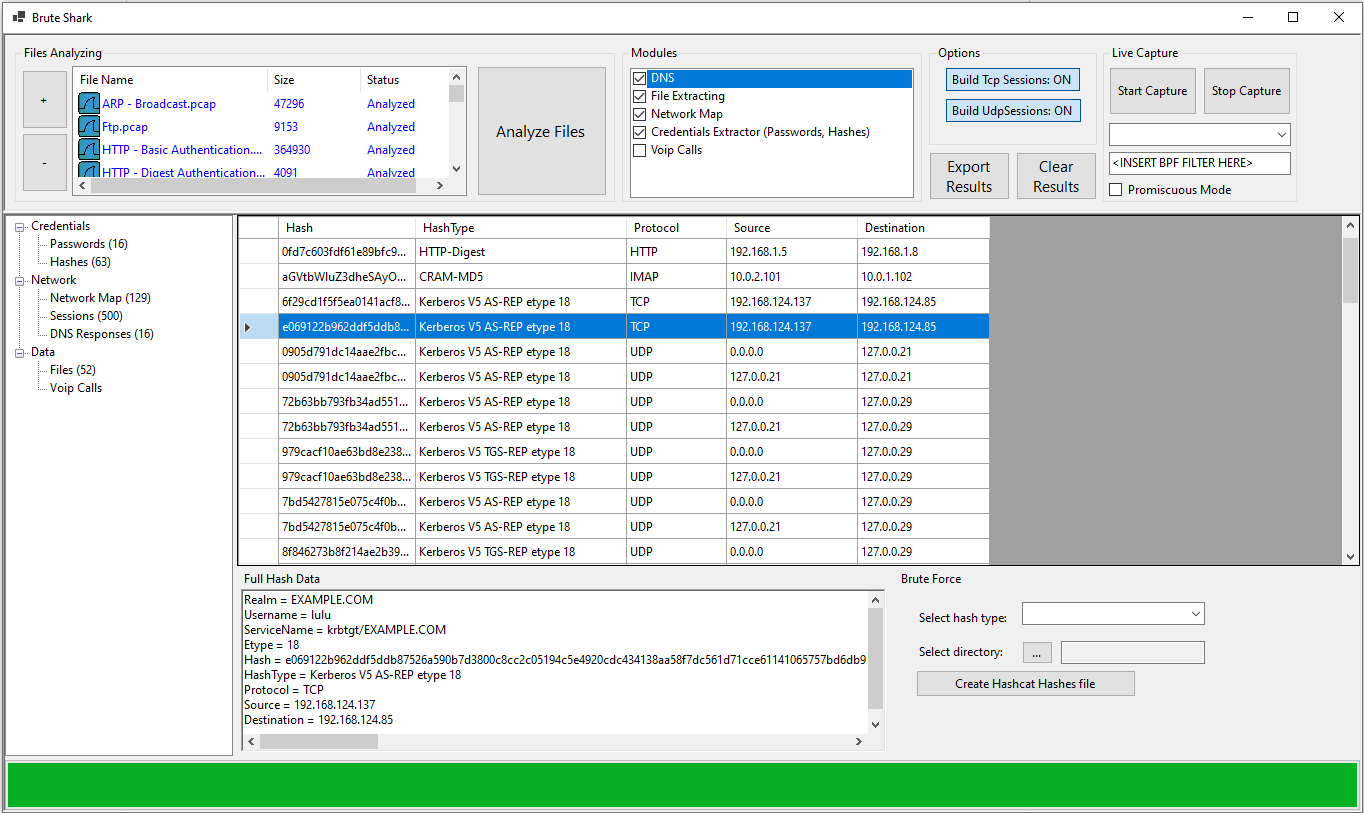Click the Username = lulu line

pos(287,615)
